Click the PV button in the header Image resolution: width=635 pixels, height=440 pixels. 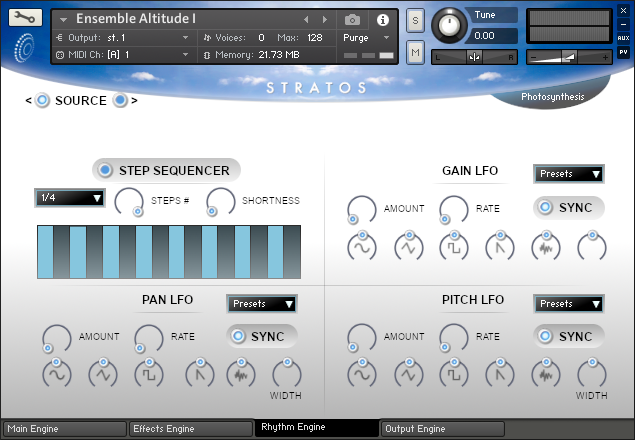623,52
